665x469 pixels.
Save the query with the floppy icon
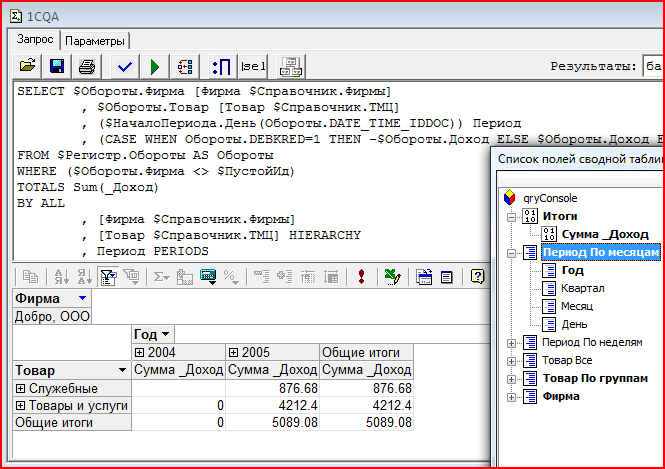[x=57, y=66]
